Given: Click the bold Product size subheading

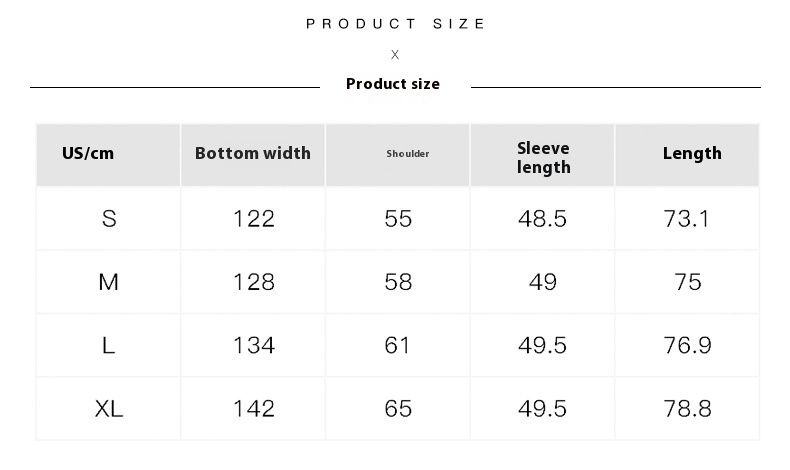Looking at the screenshot, I should [393, 84].
